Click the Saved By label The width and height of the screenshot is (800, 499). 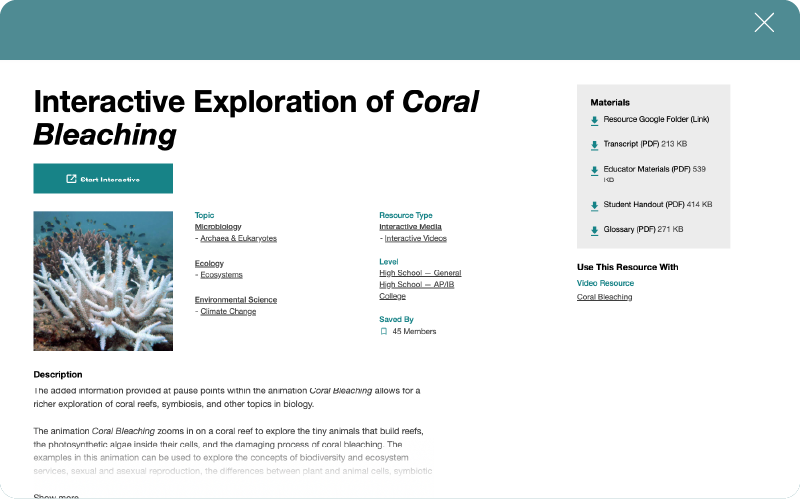(396, 319)
